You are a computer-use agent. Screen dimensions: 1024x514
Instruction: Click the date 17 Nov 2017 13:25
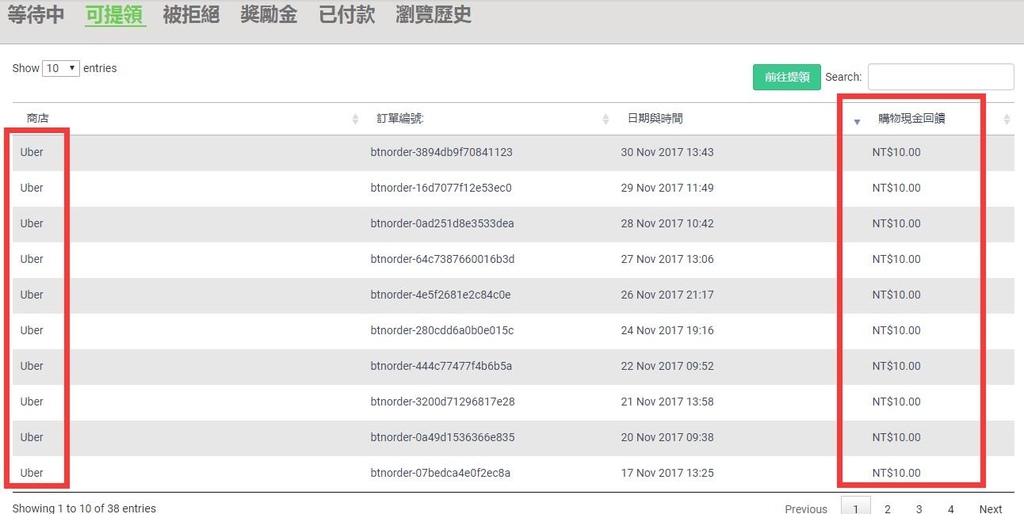(667, 473)
